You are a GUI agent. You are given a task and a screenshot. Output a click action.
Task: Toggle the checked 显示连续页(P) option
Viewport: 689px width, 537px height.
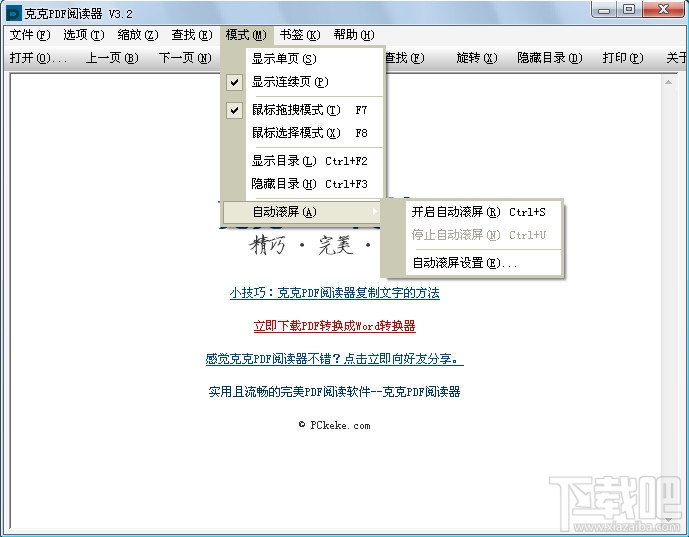[303, 82]
